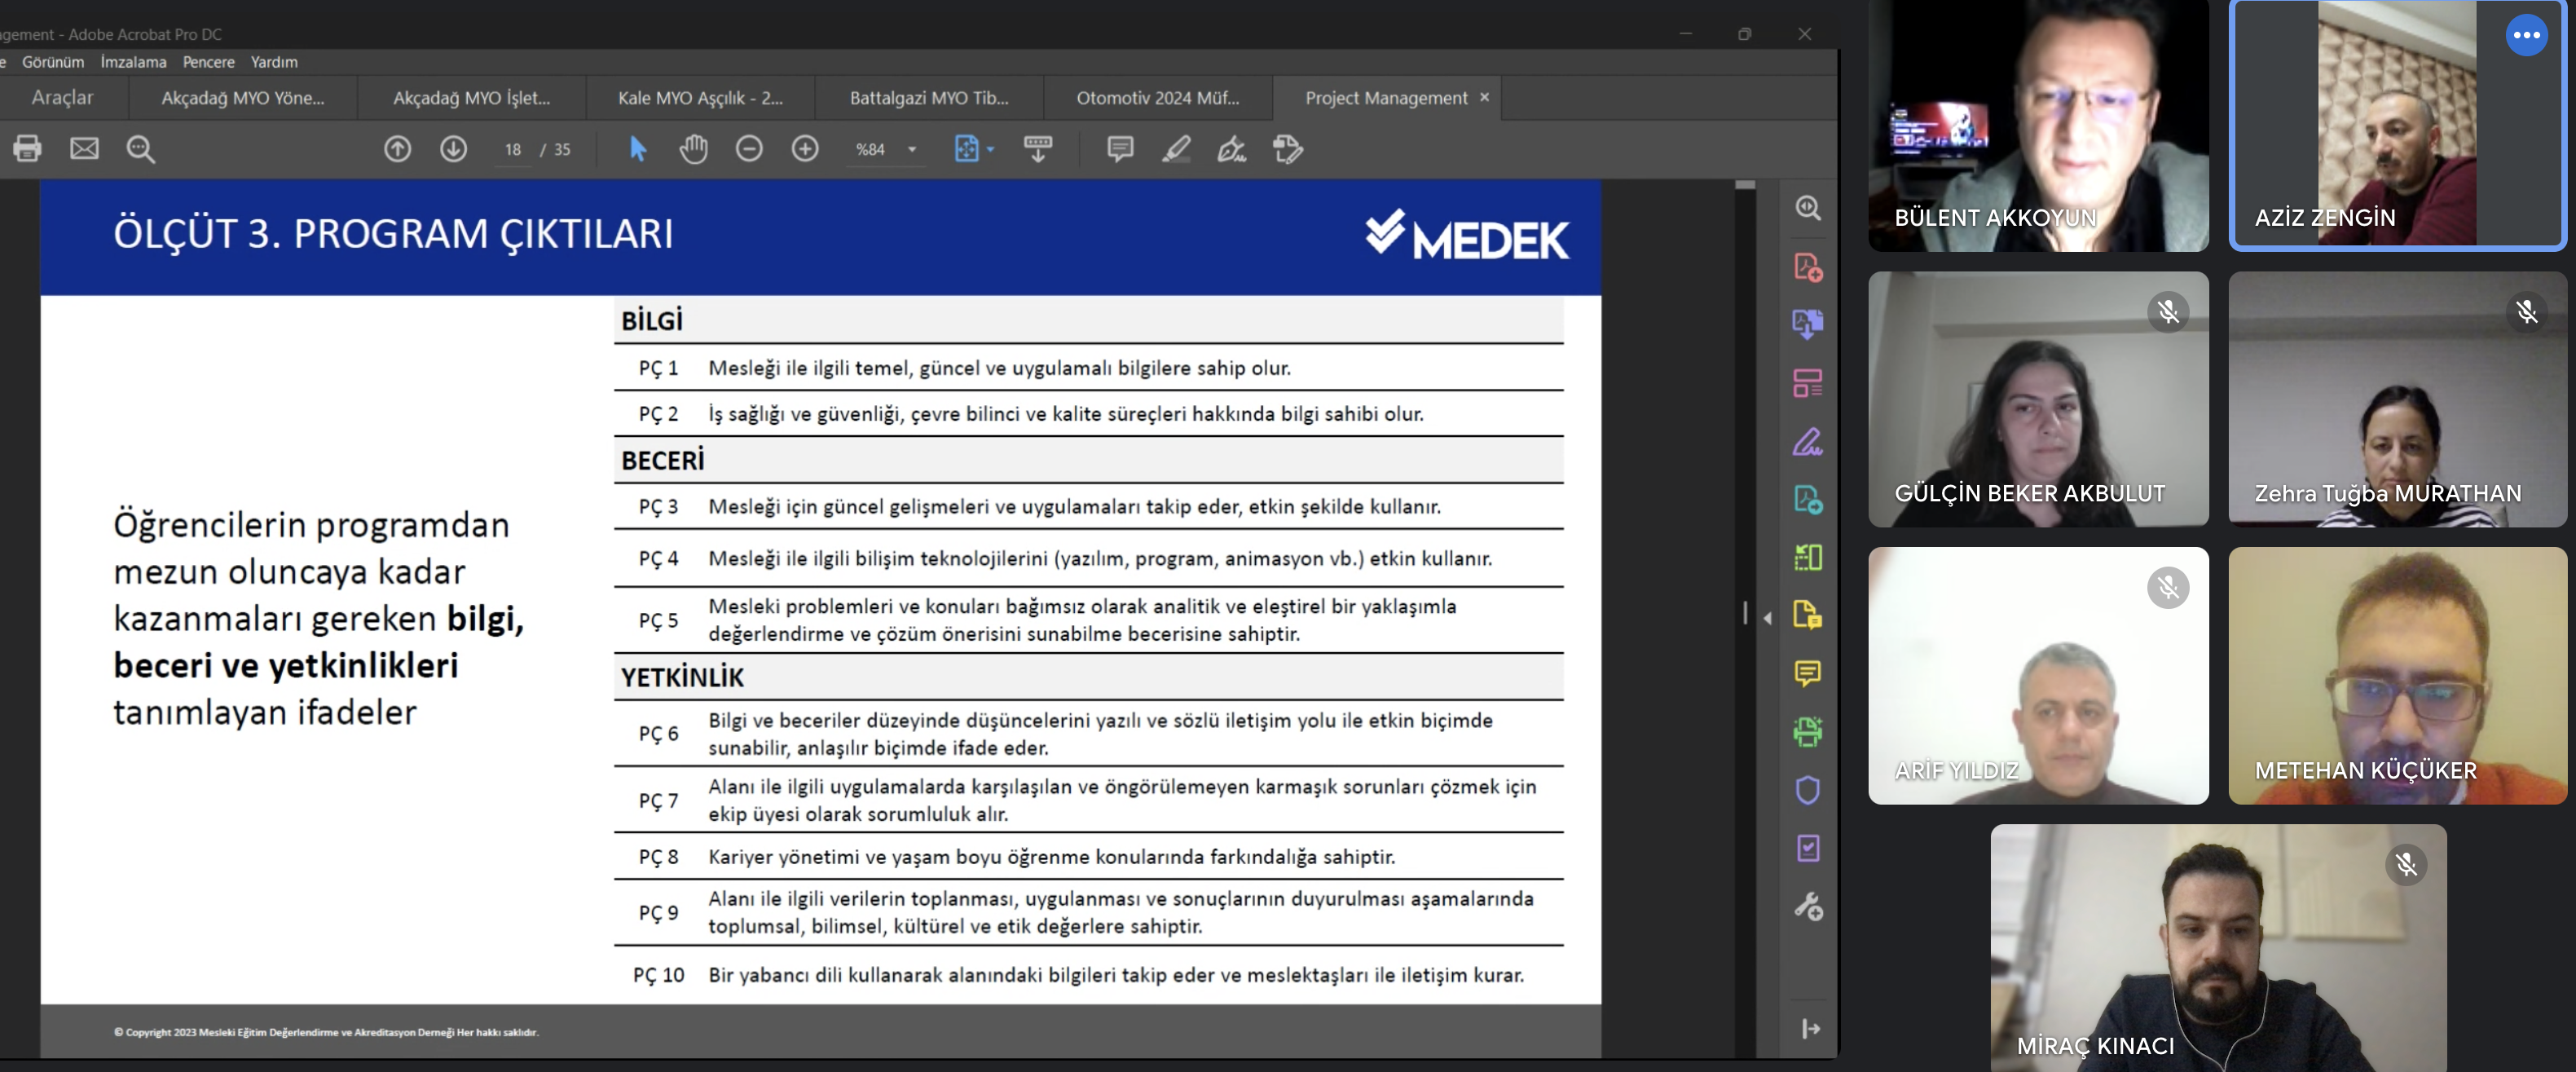Click the Araçlar tools button
The width and height of the screenshot is (2576, 1072).
click(x=62, y=98)
